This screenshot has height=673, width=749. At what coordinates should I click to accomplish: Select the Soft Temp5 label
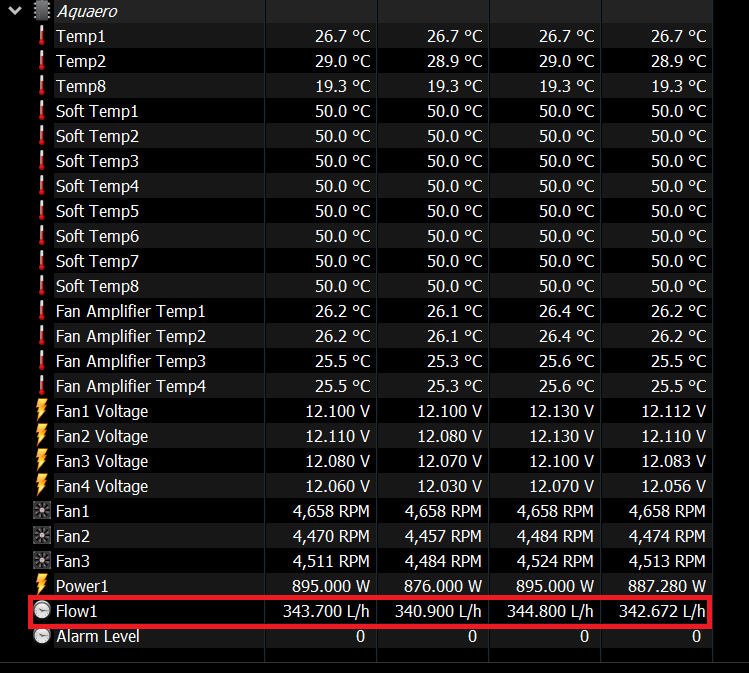click(x=97, y=211)
